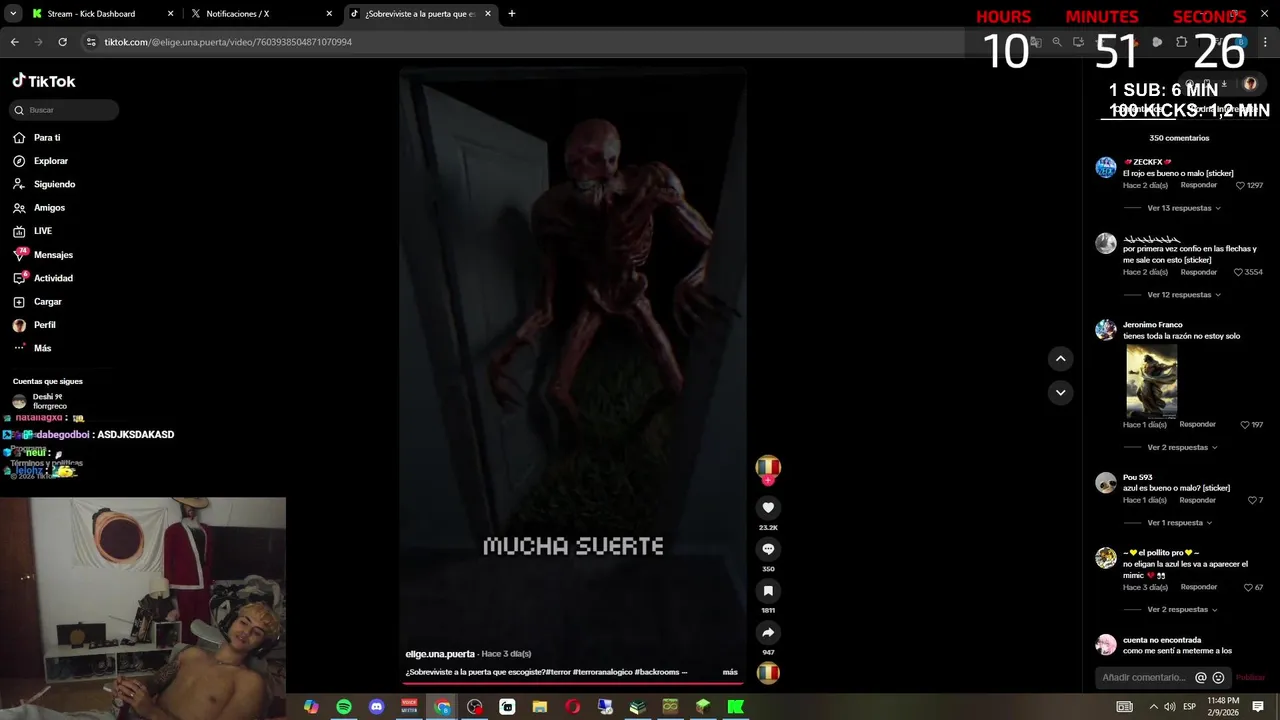Click the TikTok logo

click(44, 81)
